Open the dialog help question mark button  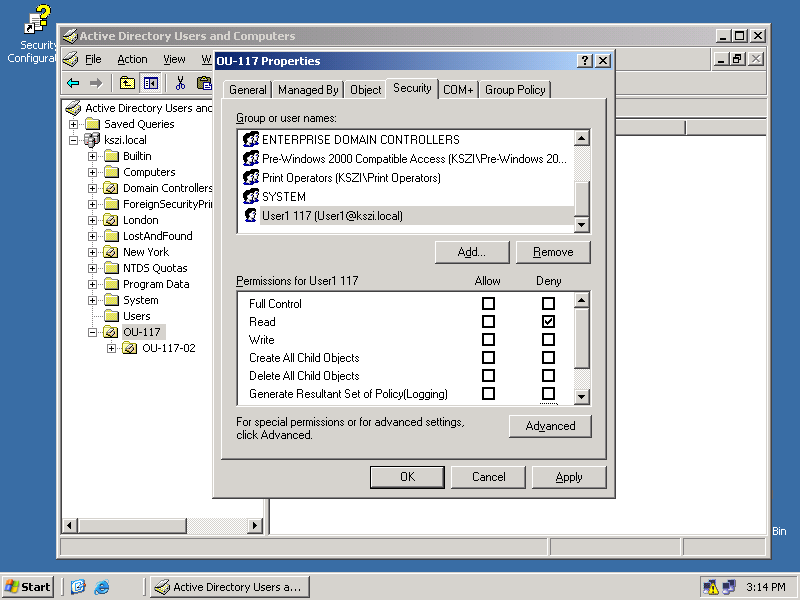[585, 61]
